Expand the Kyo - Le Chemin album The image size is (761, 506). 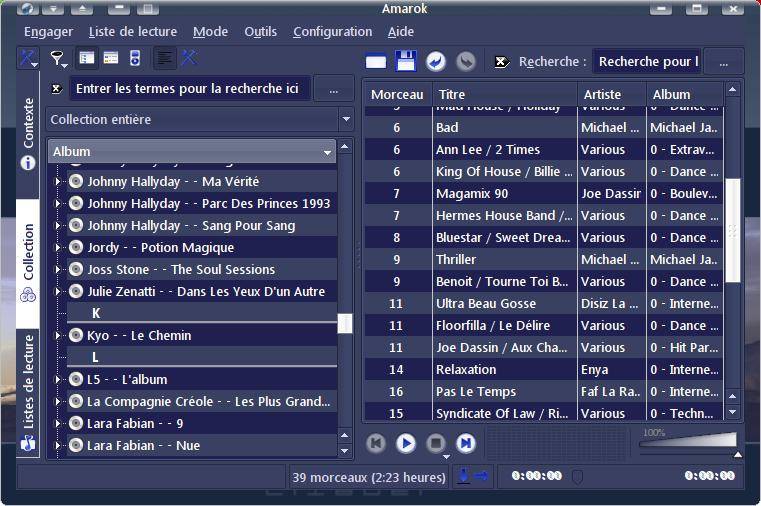click(57, 336)
